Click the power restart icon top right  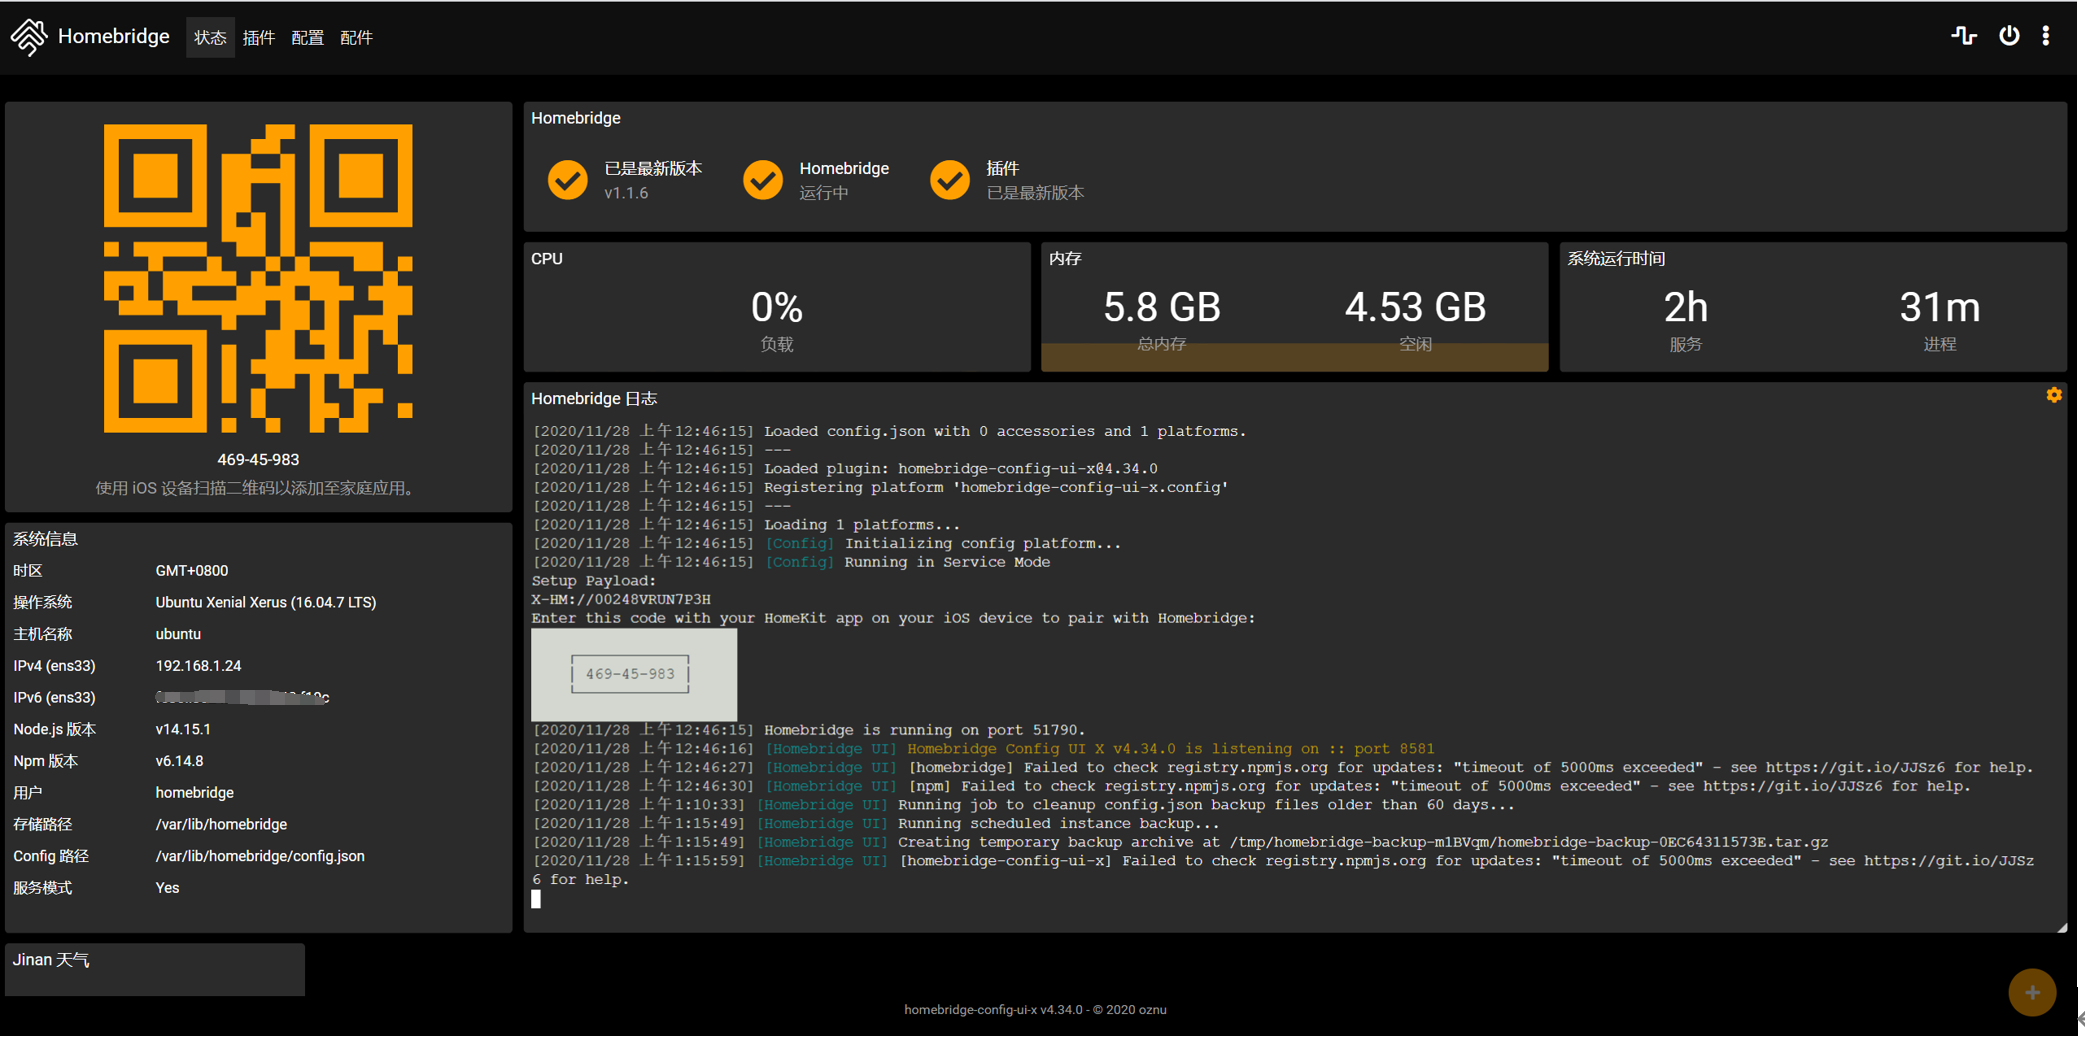click(2009, 35)
